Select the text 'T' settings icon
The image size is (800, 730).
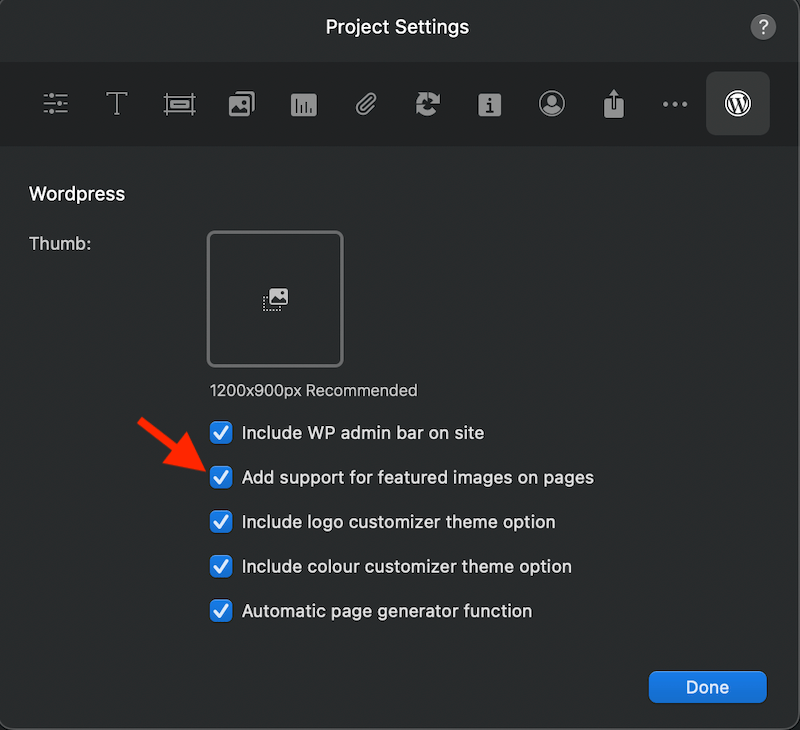pos(117,104)
